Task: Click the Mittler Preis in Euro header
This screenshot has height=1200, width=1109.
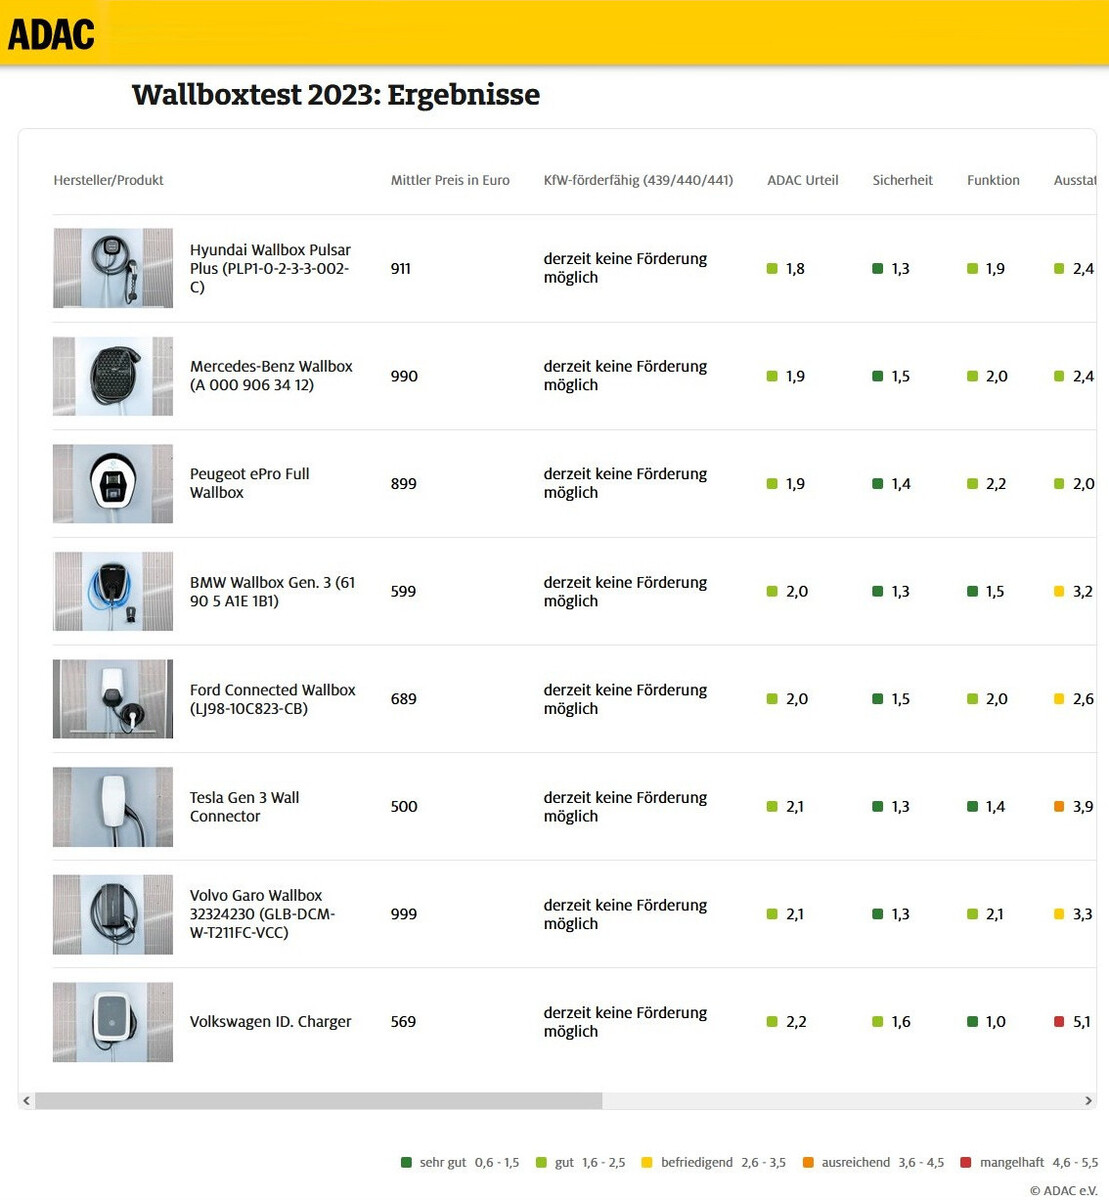Action: tap(450, 180)
